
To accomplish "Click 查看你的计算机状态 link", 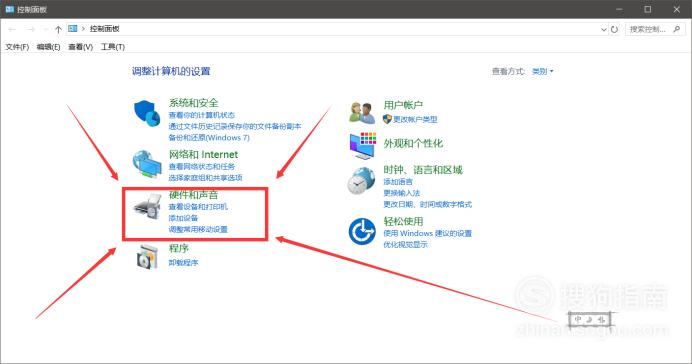I will coord(202,115).
